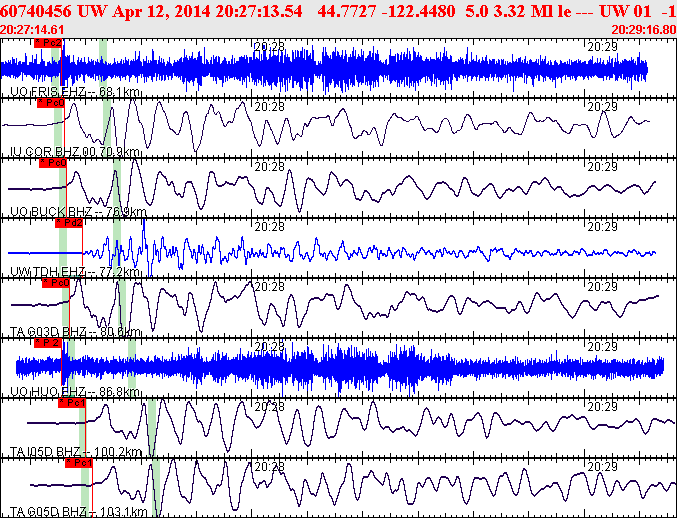The width and height of the screenshot is (677, 518).
Task: Click the 20:28 time tick on the FRIS trace
Action: pyautogui.click(x=269, y=46)
